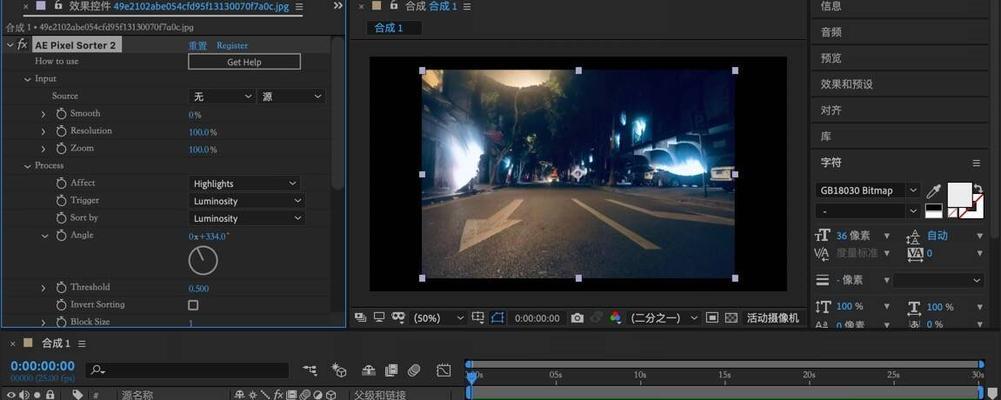Click the lock column header icon
The image size is (1001, 400).
(50, 395)
